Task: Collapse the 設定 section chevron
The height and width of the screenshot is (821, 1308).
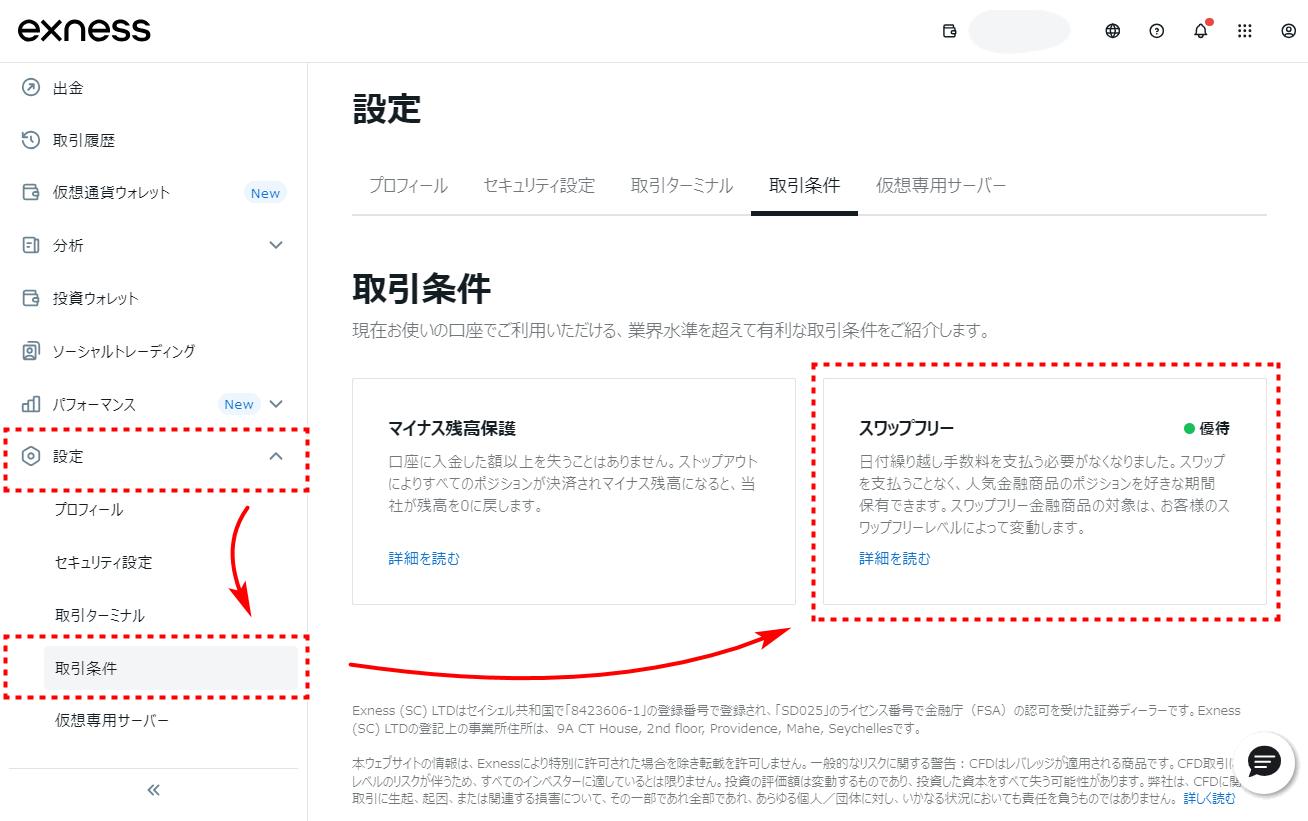Action: [277, 457]
